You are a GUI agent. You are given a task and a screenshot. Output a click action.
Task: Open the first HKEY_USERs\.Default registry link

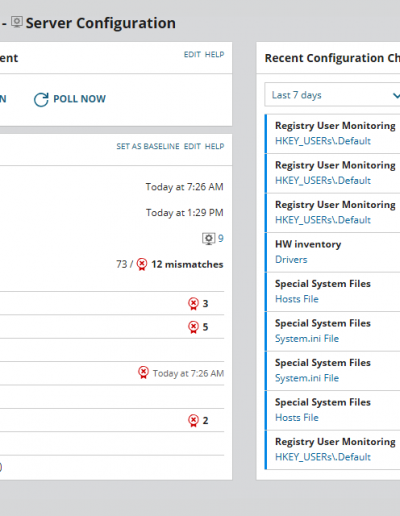(x=323, y=141)
